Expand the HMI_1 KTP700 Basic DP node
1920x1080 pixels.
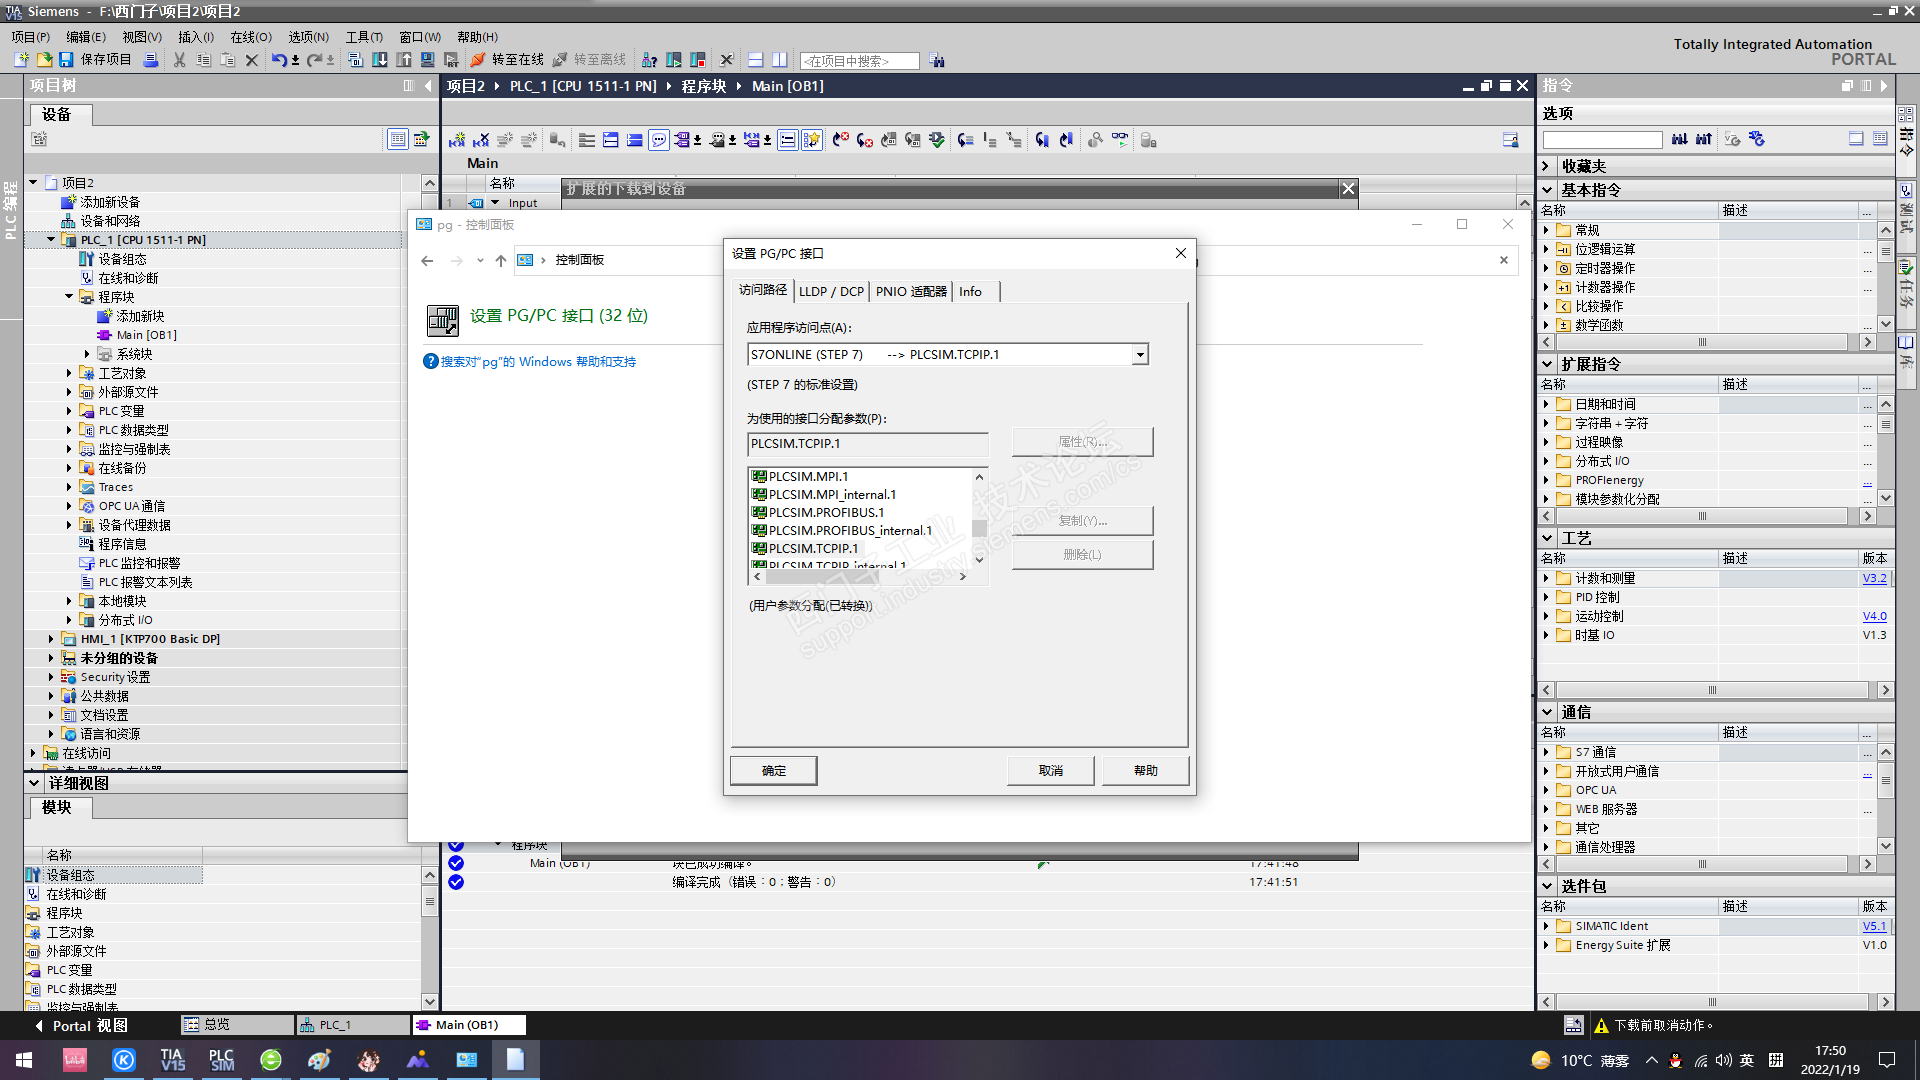(x=52, y=639)
